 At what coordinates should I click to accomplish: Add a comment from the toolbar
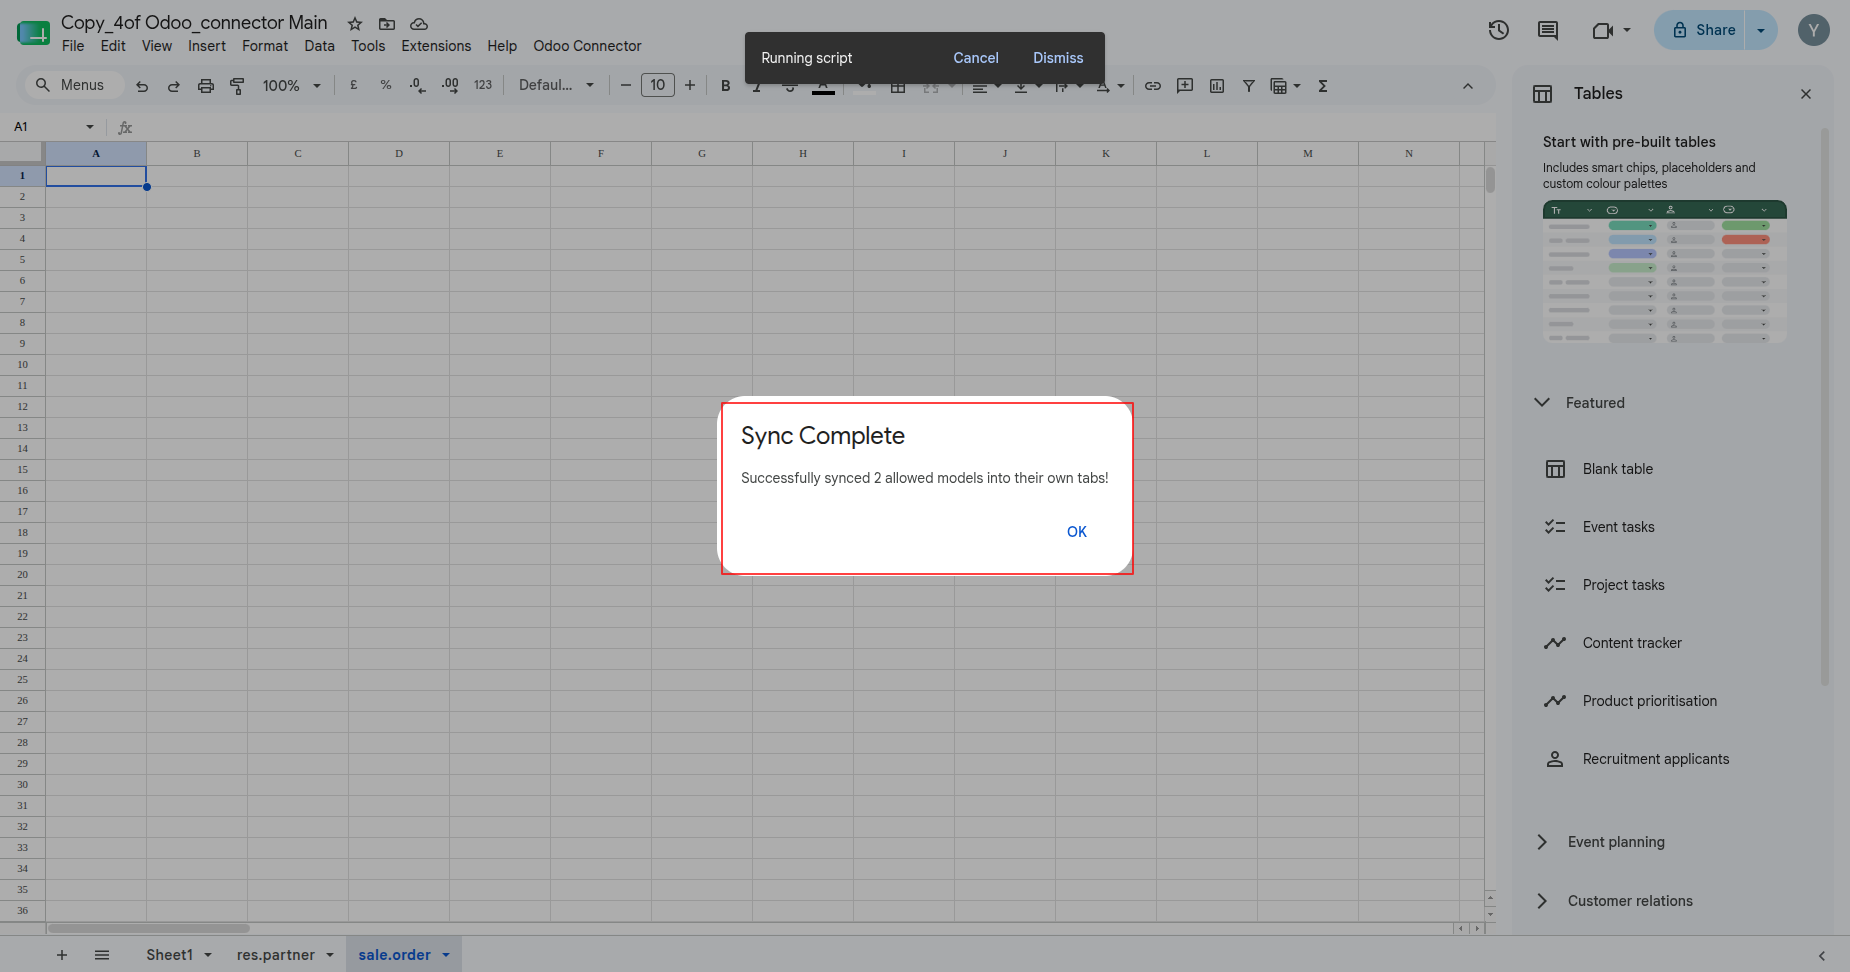[1185, 86]
